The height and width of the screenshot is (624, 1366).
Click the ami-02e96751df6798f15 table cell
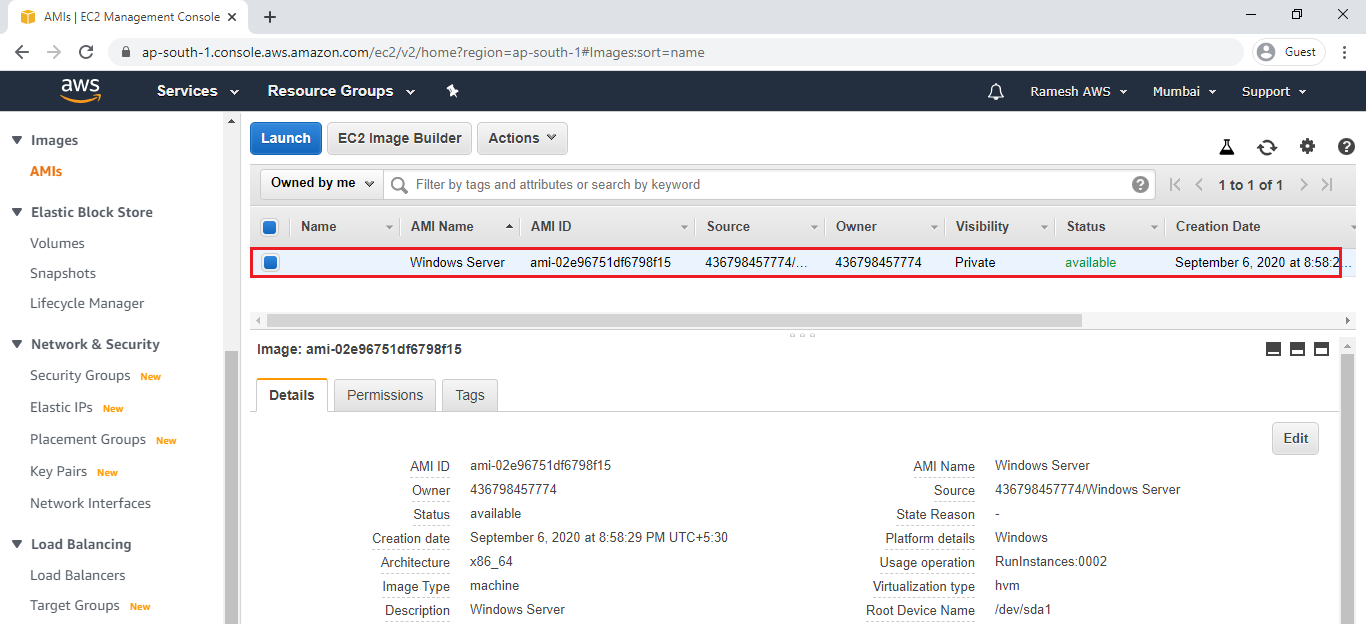[600, 262]
